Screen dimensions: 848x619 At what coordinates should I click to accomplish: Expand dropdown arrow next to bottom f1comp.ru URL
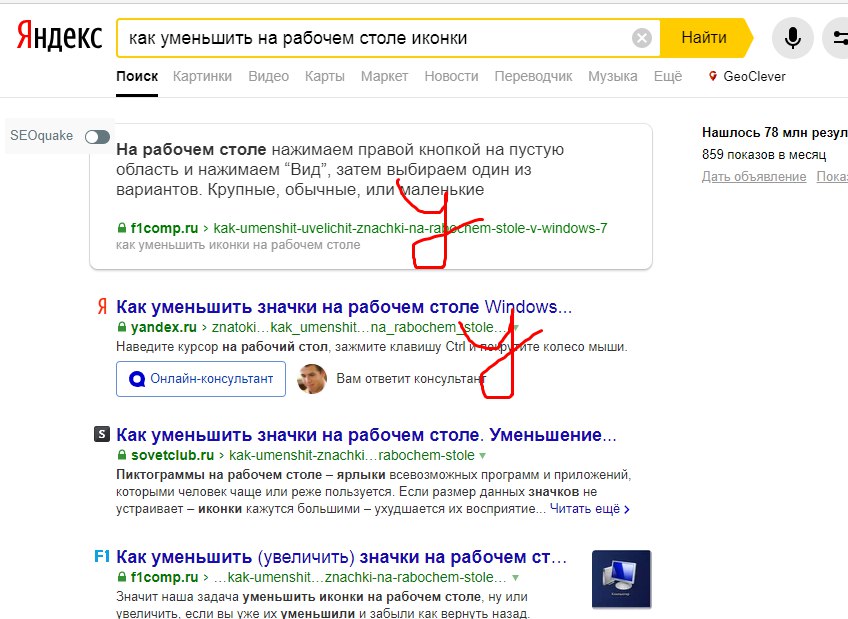click(515, 578)
